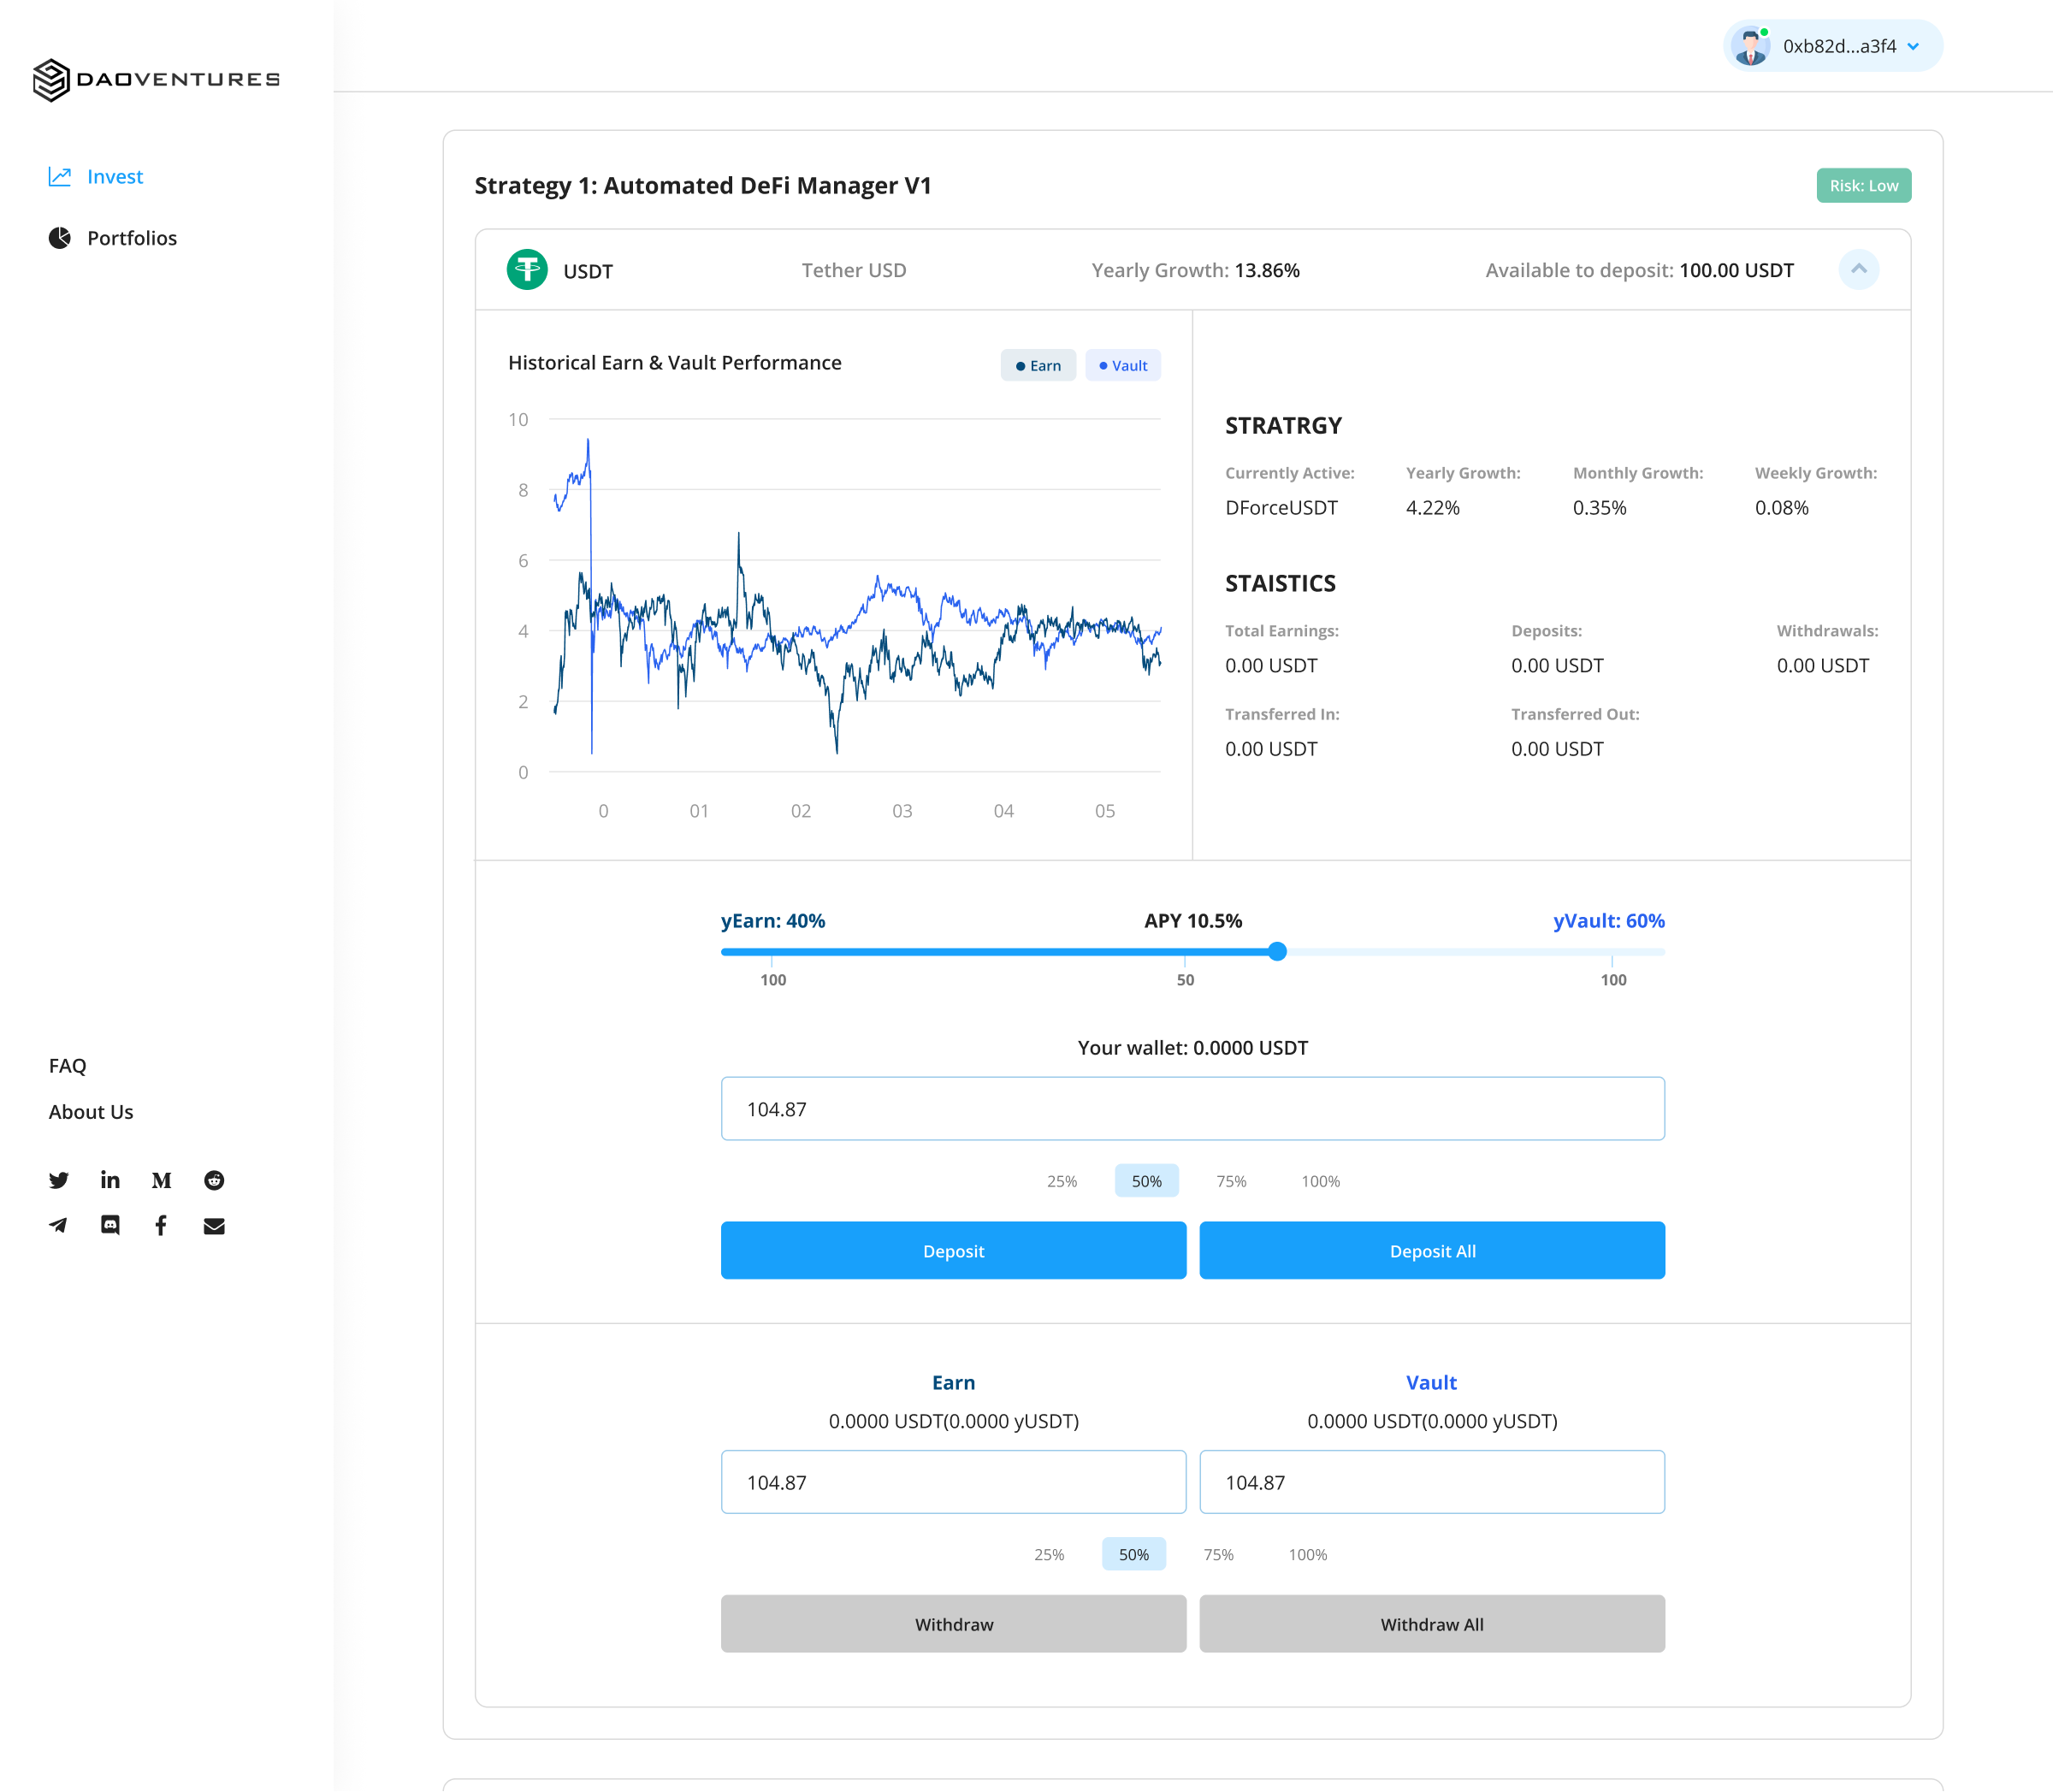Click the Risk: Low badge
The height and width of the screenshot is (1792, 2053).
[1863, 186]
